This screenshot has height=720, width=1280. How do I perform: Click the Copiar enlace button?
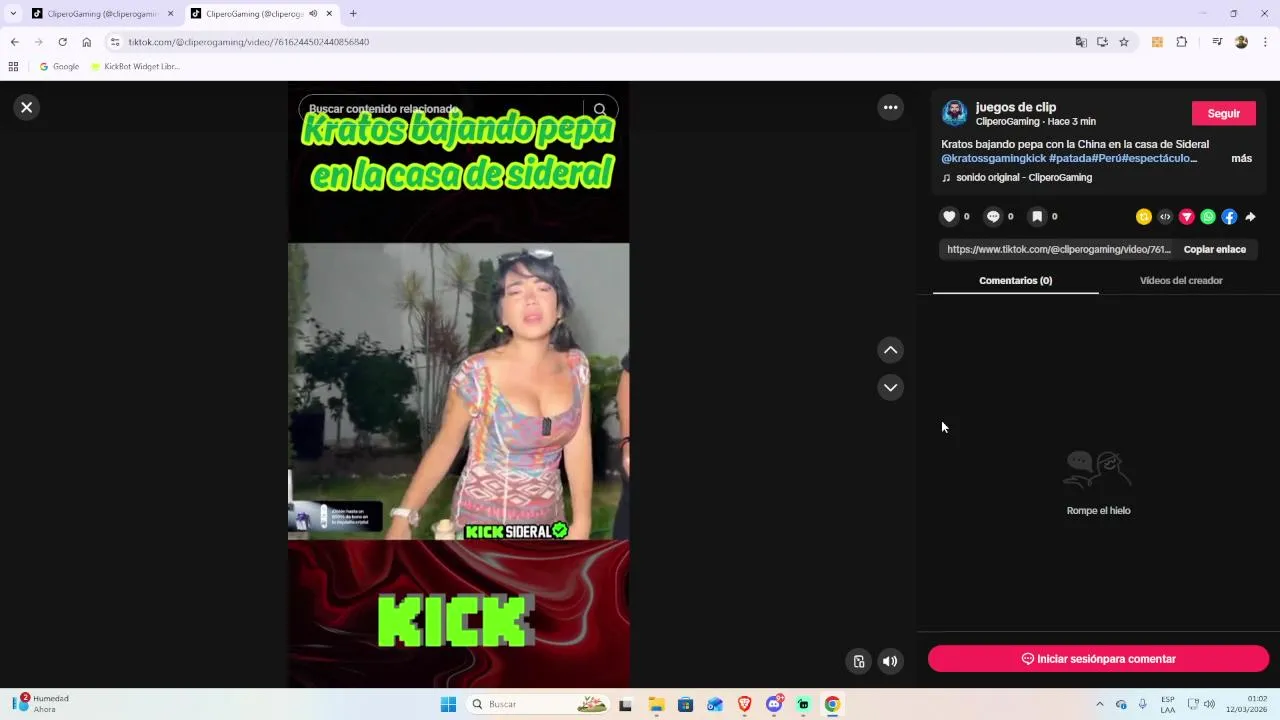pyautogui.click(x=1215, y=249)
